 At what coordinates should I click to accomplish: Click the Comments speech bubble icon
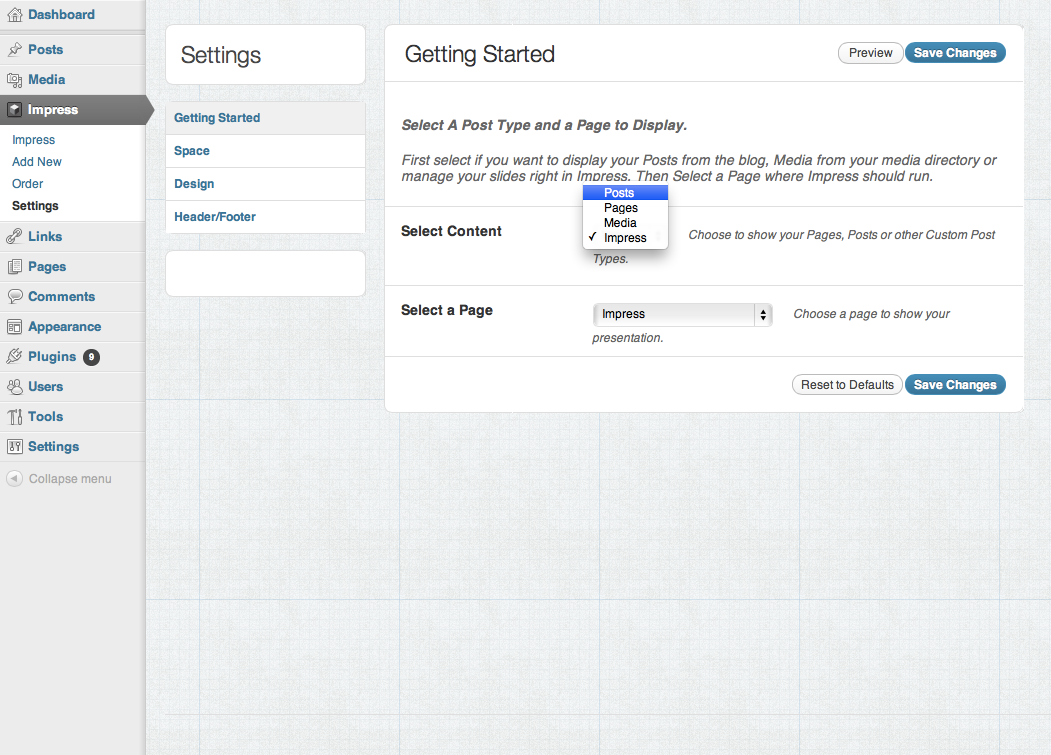(x=14, y=297)
